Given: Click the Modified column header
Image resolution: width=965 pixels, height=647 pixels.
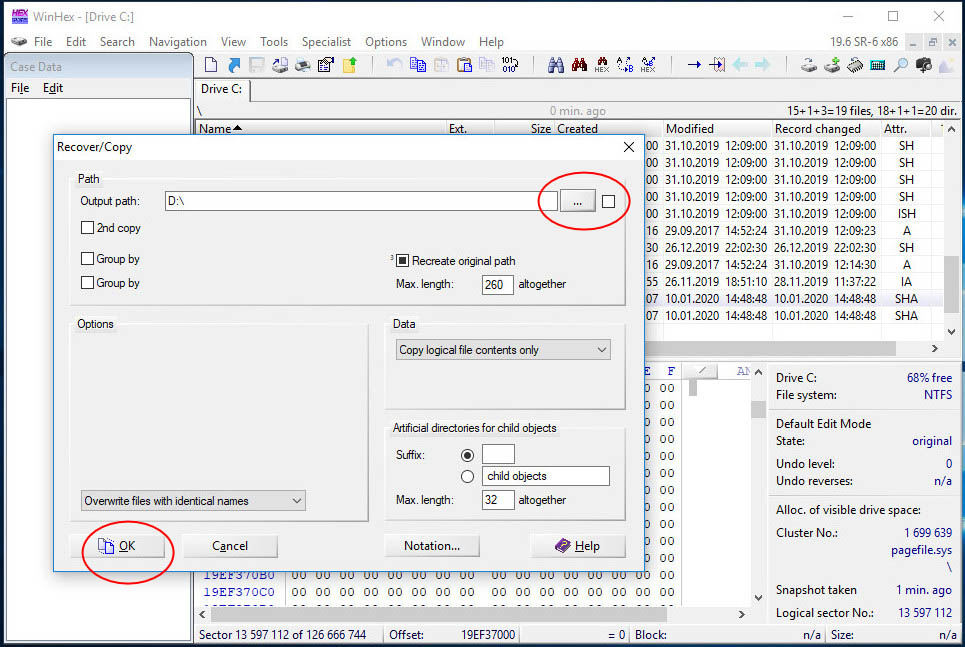Looking at the screenshot, I should click(717, 129).
